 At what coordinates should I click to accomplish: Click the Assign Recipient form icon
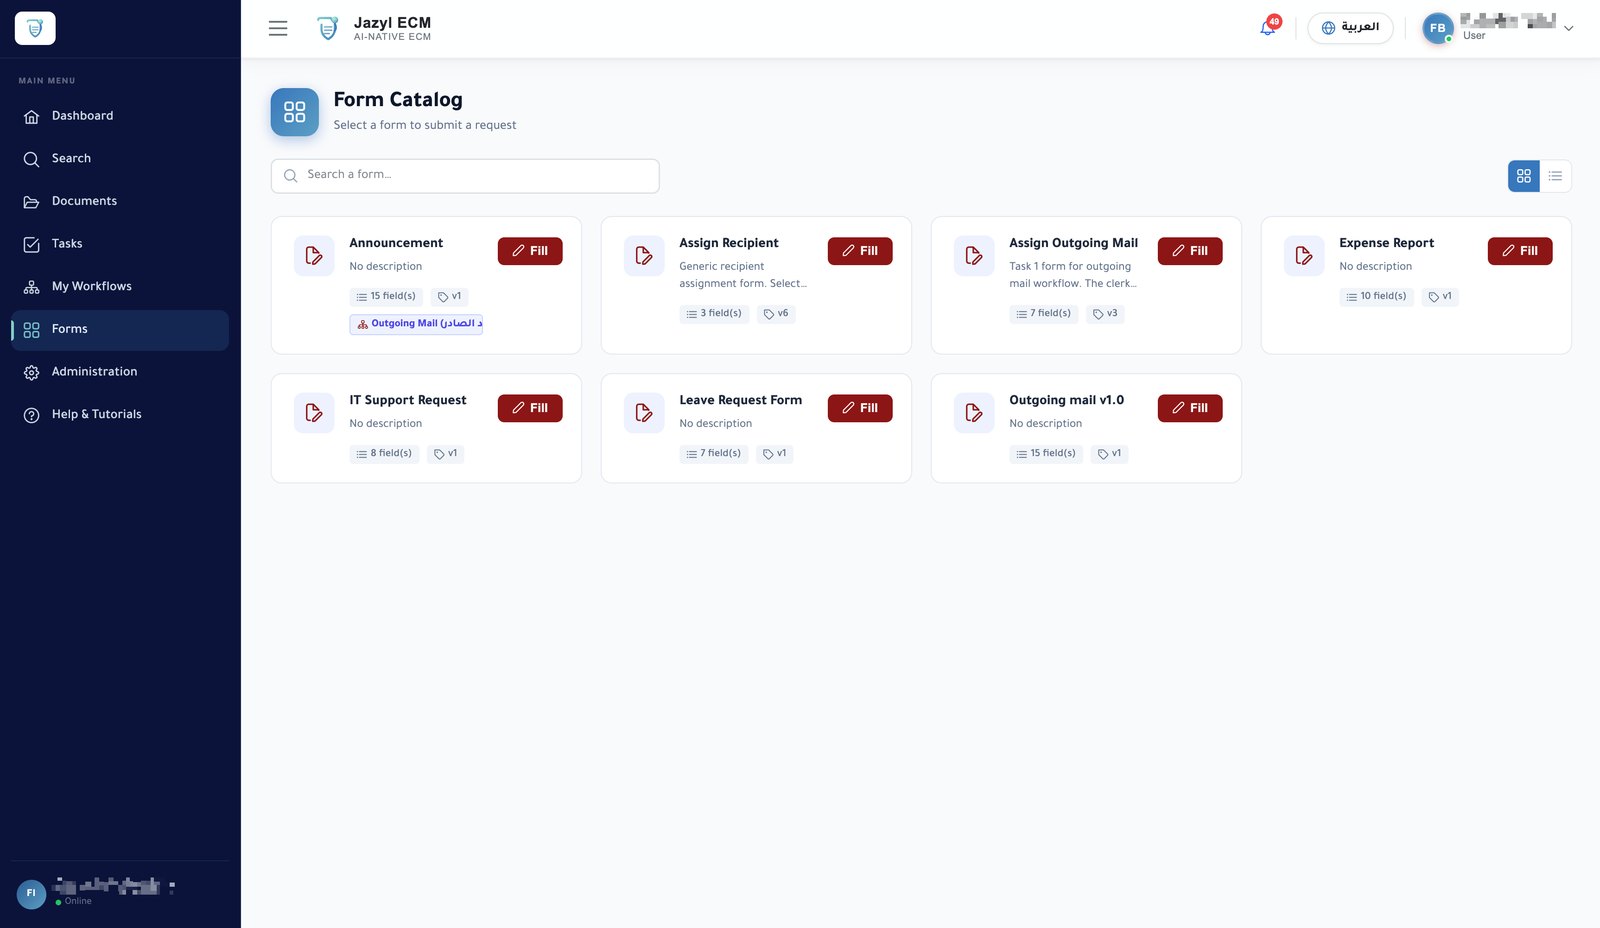click(644, 256)
